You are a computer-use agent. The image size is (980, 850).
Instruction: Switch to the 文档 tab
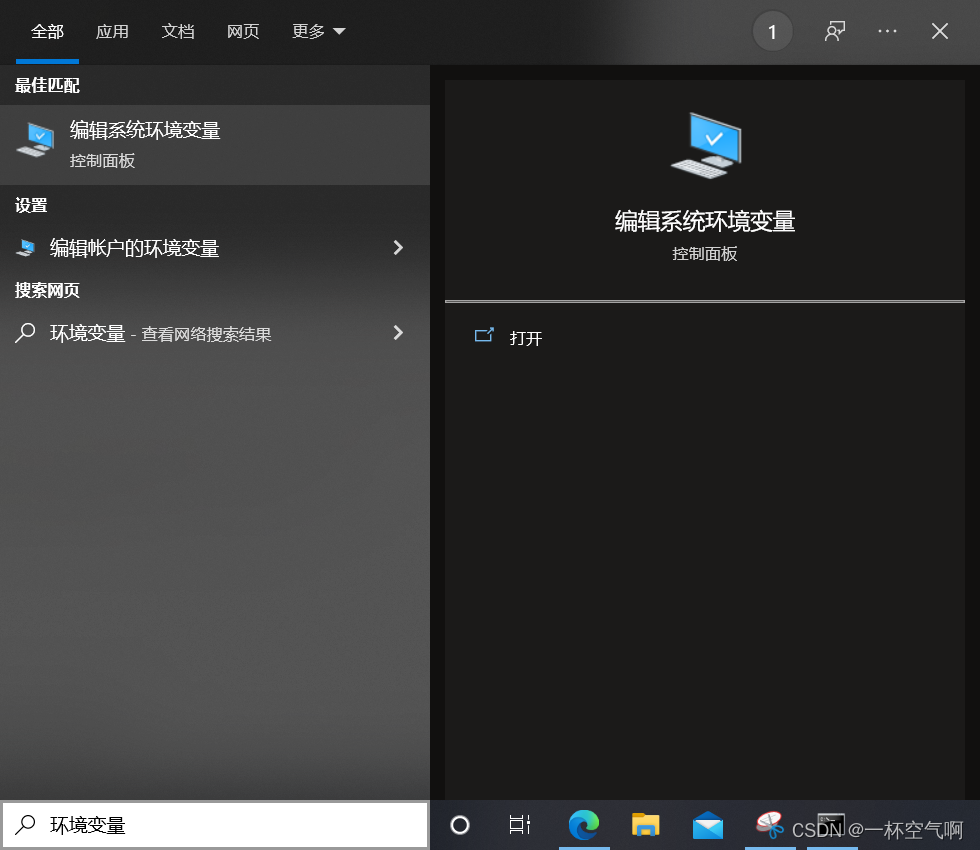(x=178, y=31)
